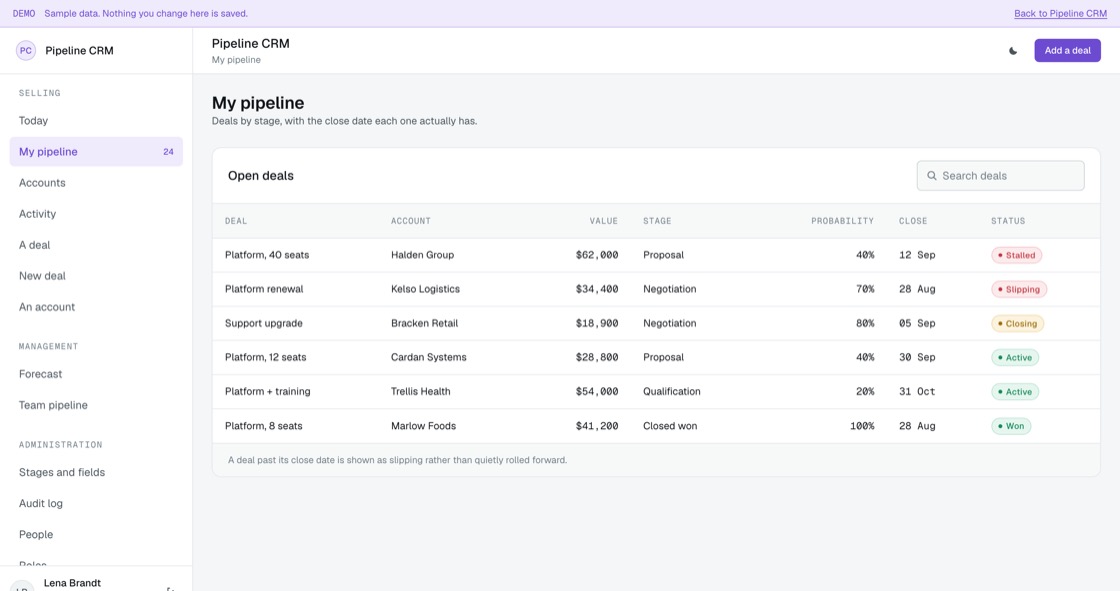1120x591 pixels.
Task: Open the Support upgrade deal
Action: tap(264, 324)
